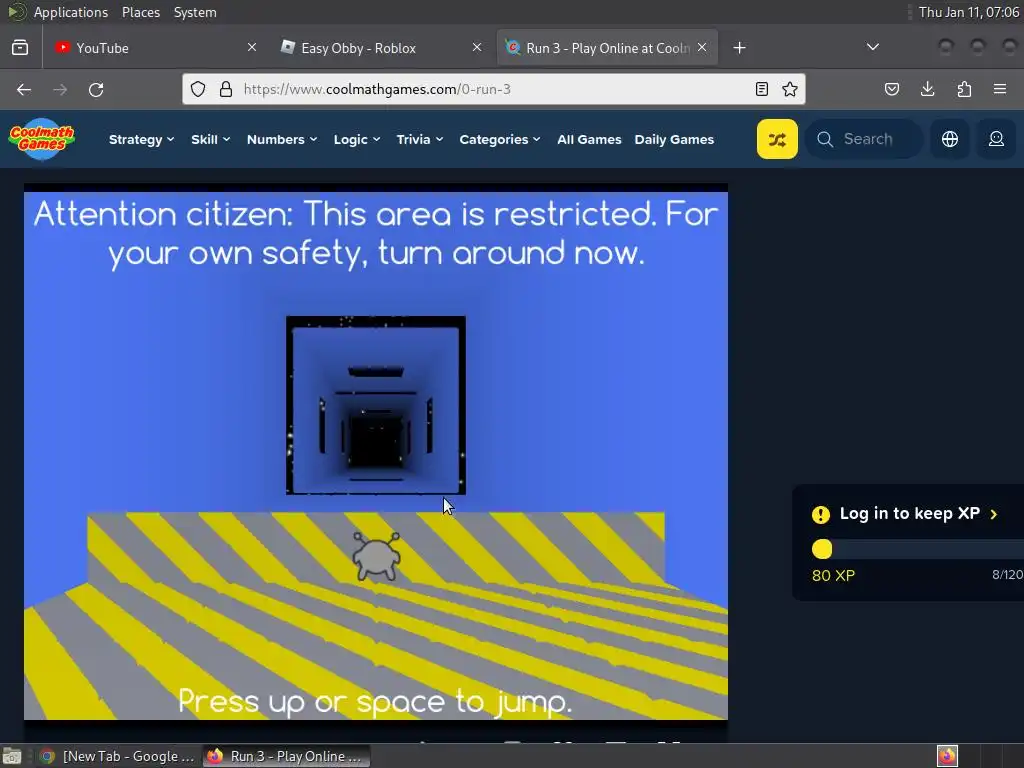Image resolution: width=1024 pixels, height=768 pixels.
Task: Click the 'Press up or space to jump' text
Action: pos(375,703)
